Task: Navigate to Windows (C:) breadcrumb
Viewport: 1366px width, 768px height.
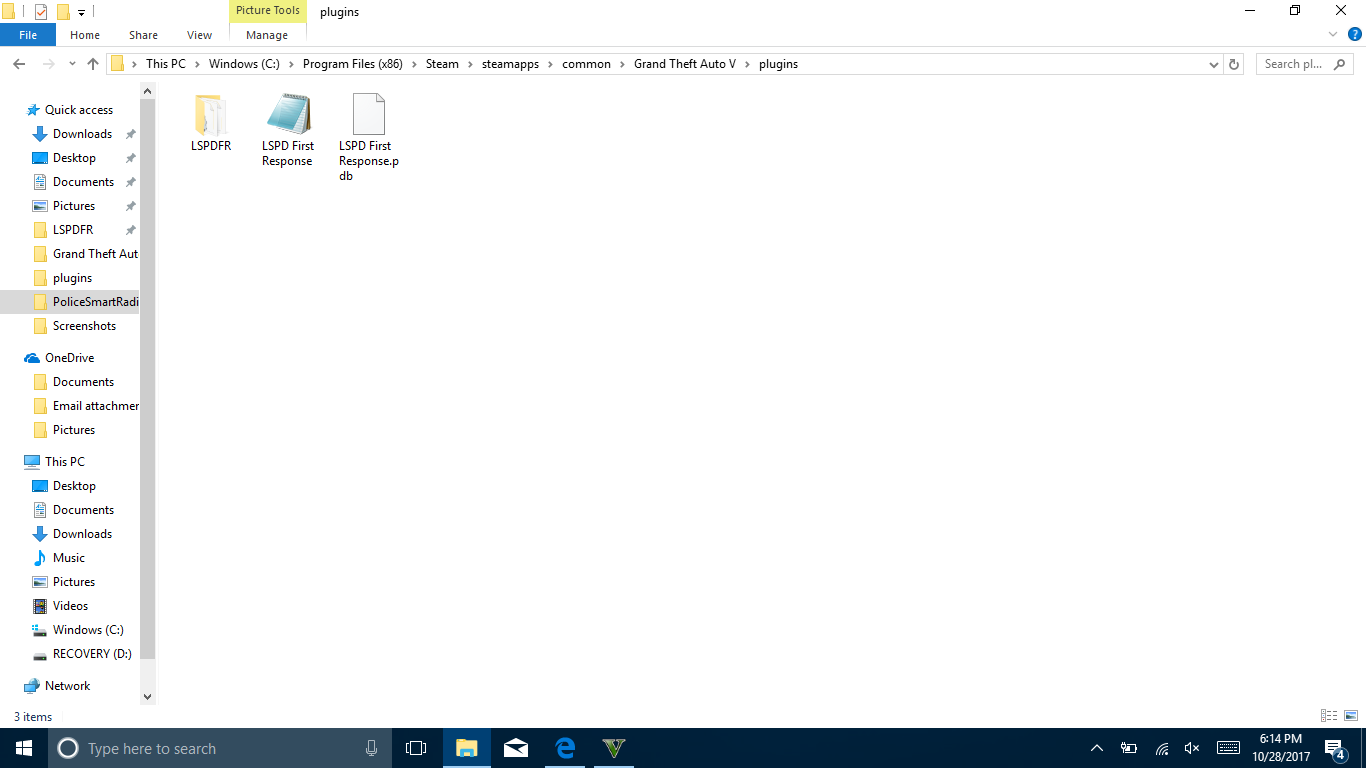Action: [x=243, y=64]
